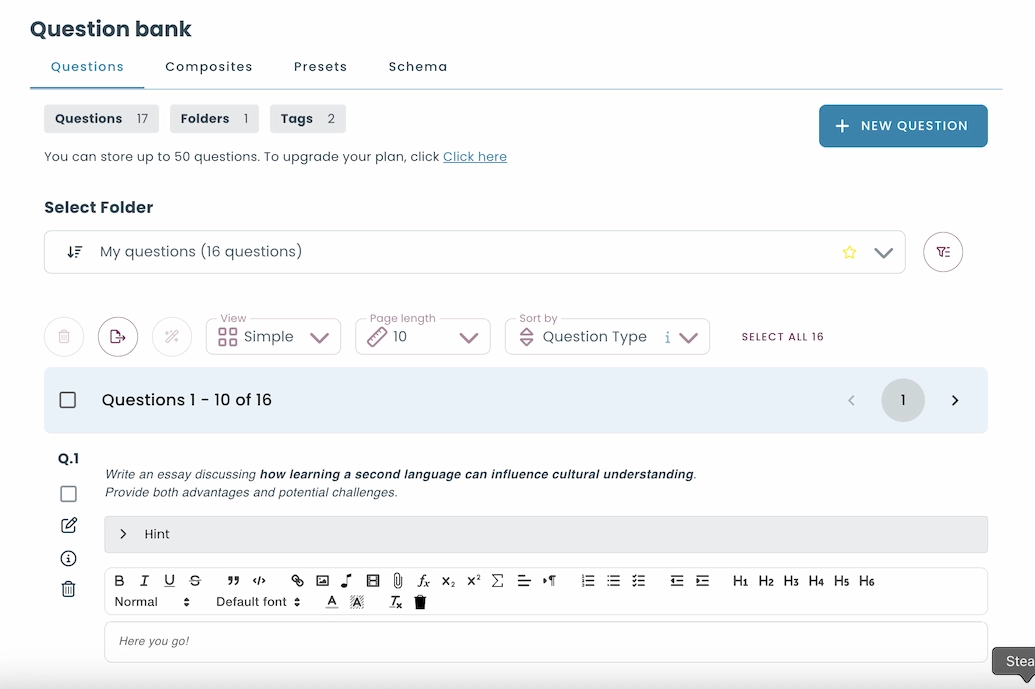The height and width of the screenshot is (689, 1035).
Task: Toggle bold formatting in the editor
Action: point(120,581)
